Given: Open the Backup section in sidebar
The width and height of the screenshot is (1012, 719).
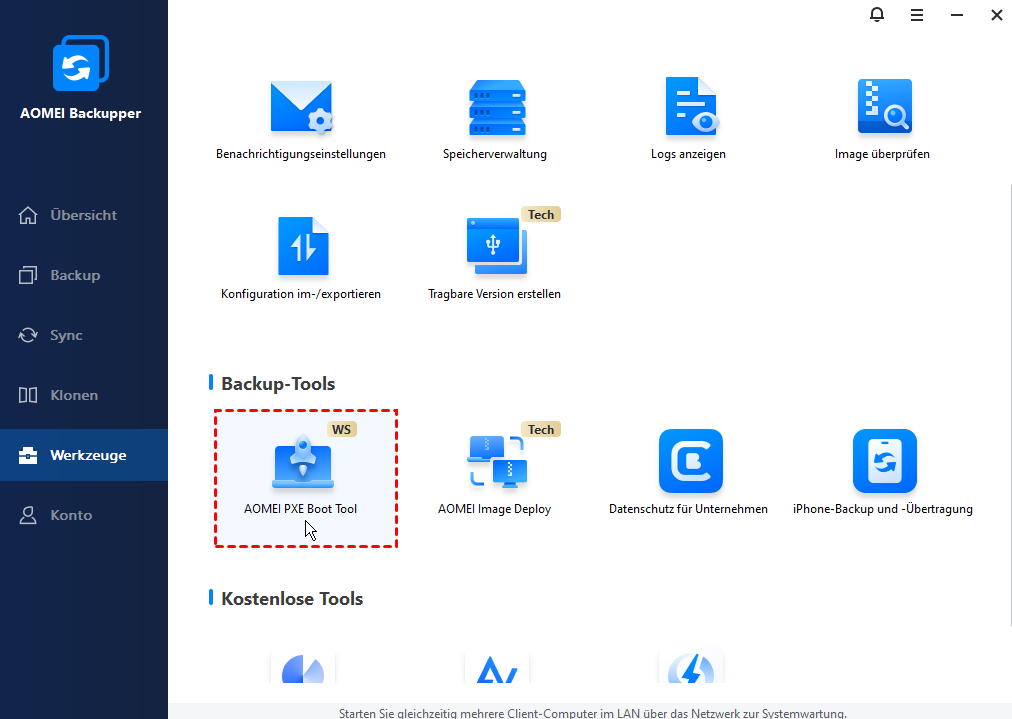Looking at the screenshot, I should [x=84, y=275].
